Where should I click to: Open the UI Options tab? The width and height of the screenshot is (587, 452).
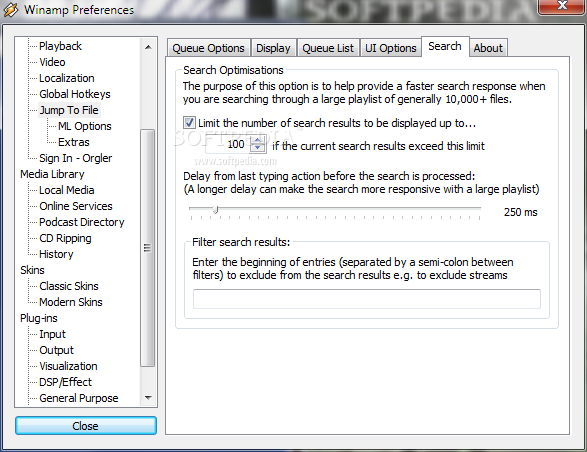click(x=390, y=48)
